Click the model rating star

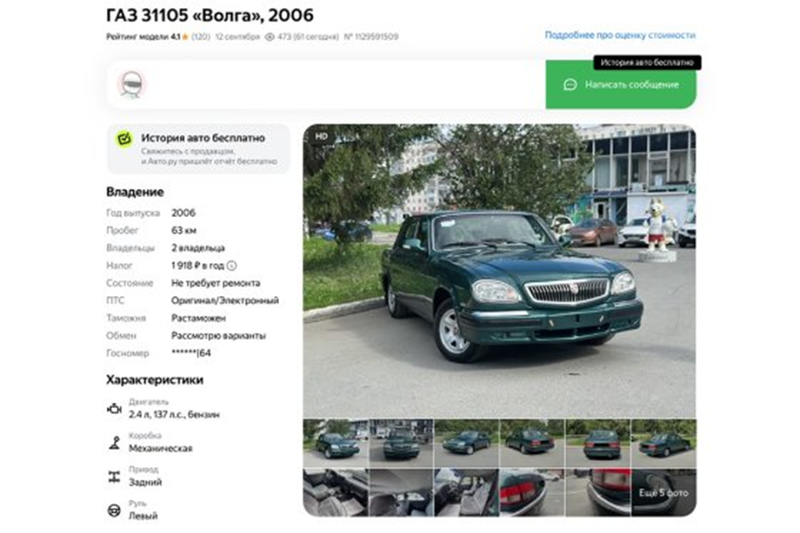(185, 37)
